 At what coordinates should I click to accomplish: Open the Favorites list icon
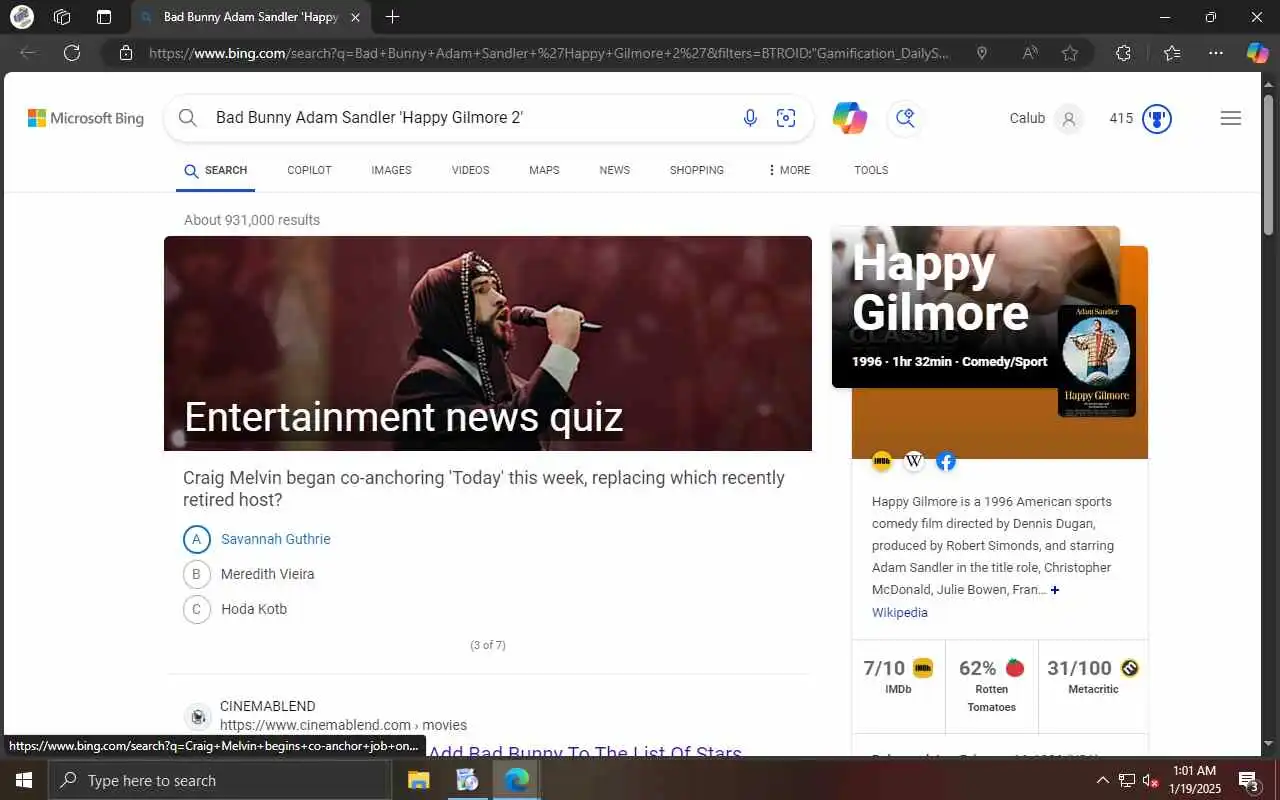pos(1173,53)
